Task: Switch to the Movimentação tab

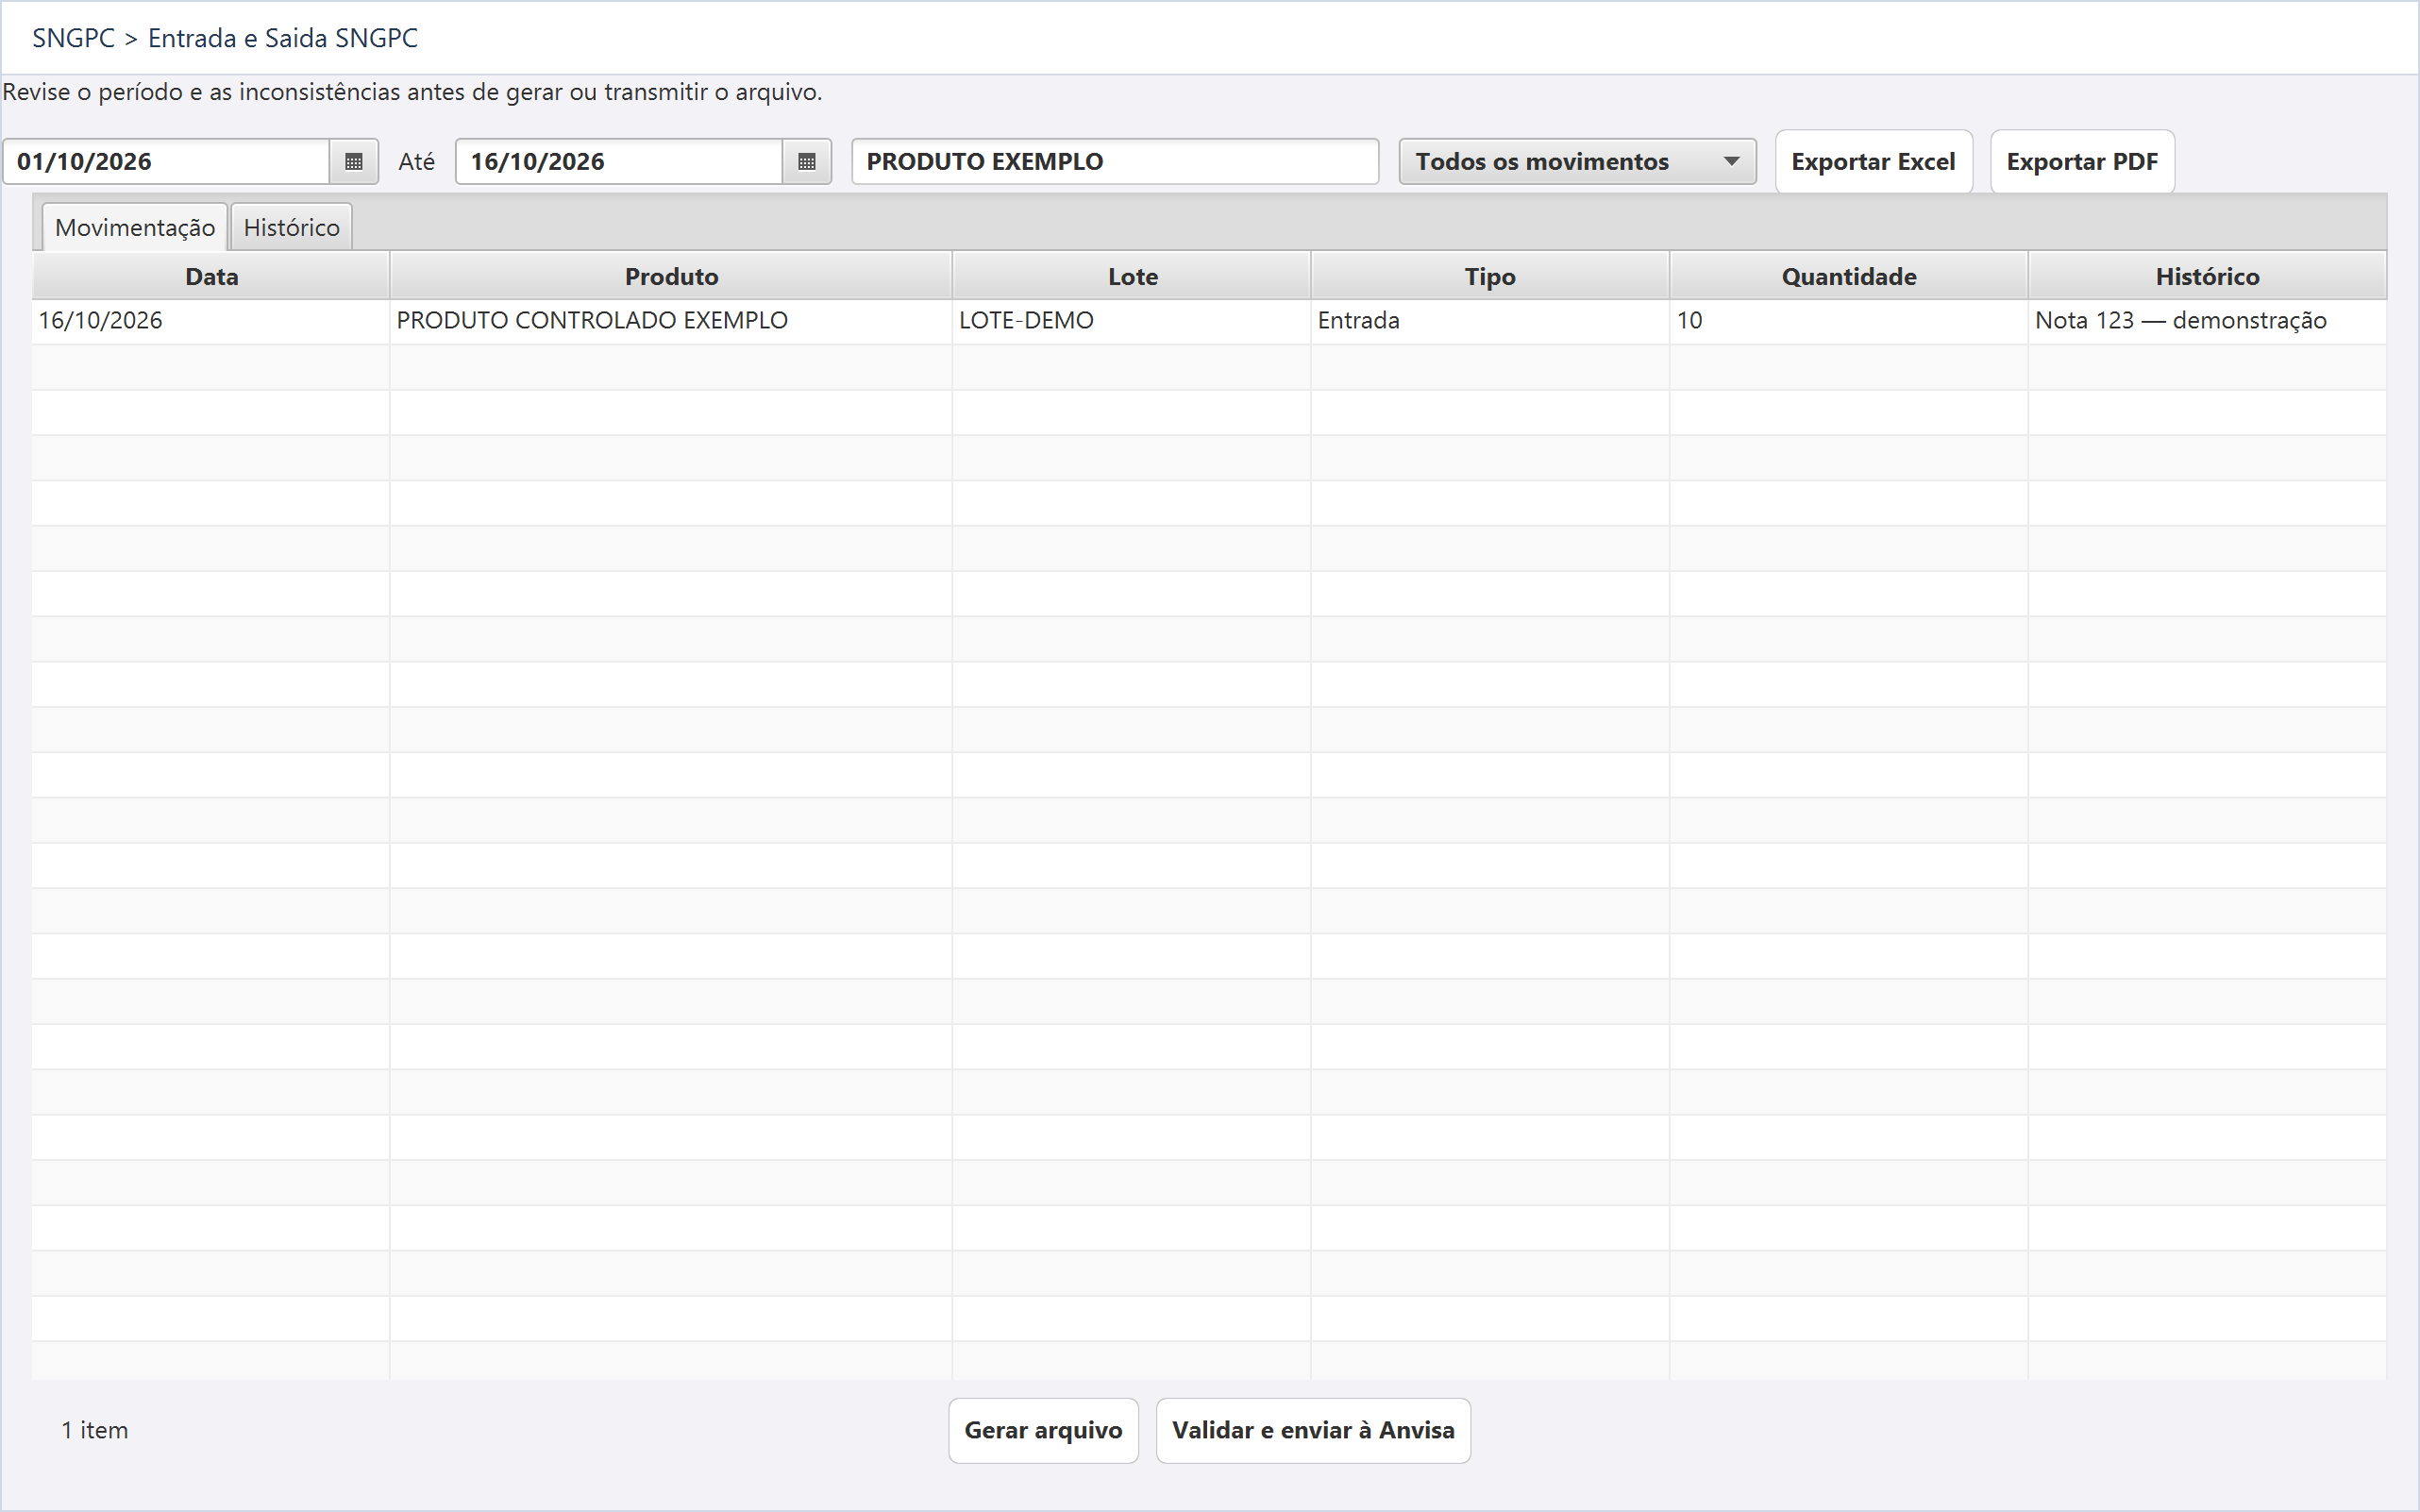Action: [x=135, y=227]
